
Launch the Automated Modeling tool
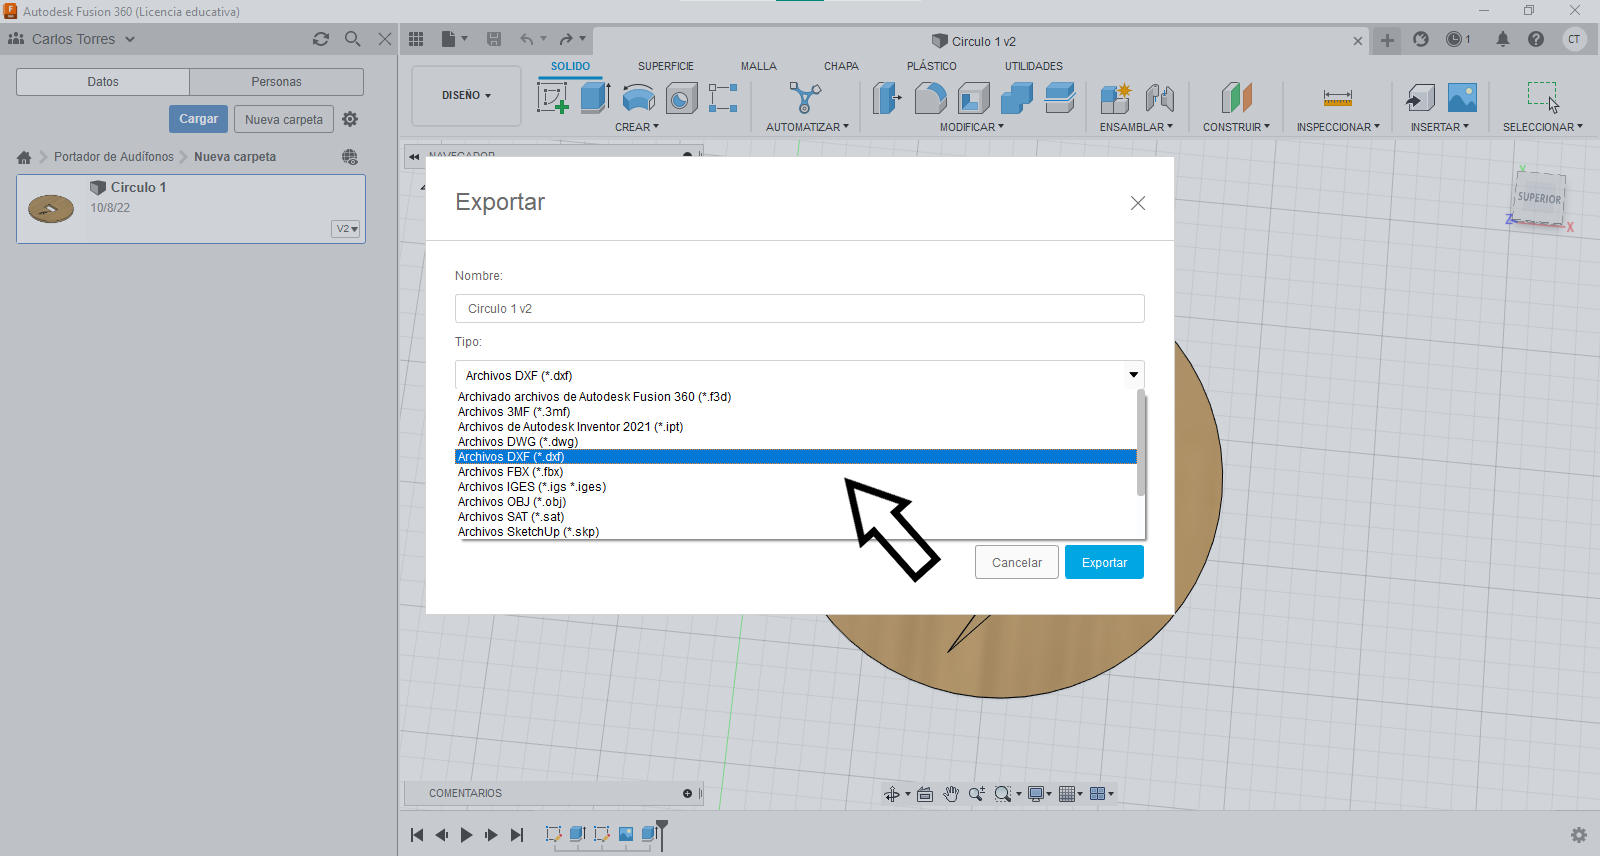click(805, 98)
